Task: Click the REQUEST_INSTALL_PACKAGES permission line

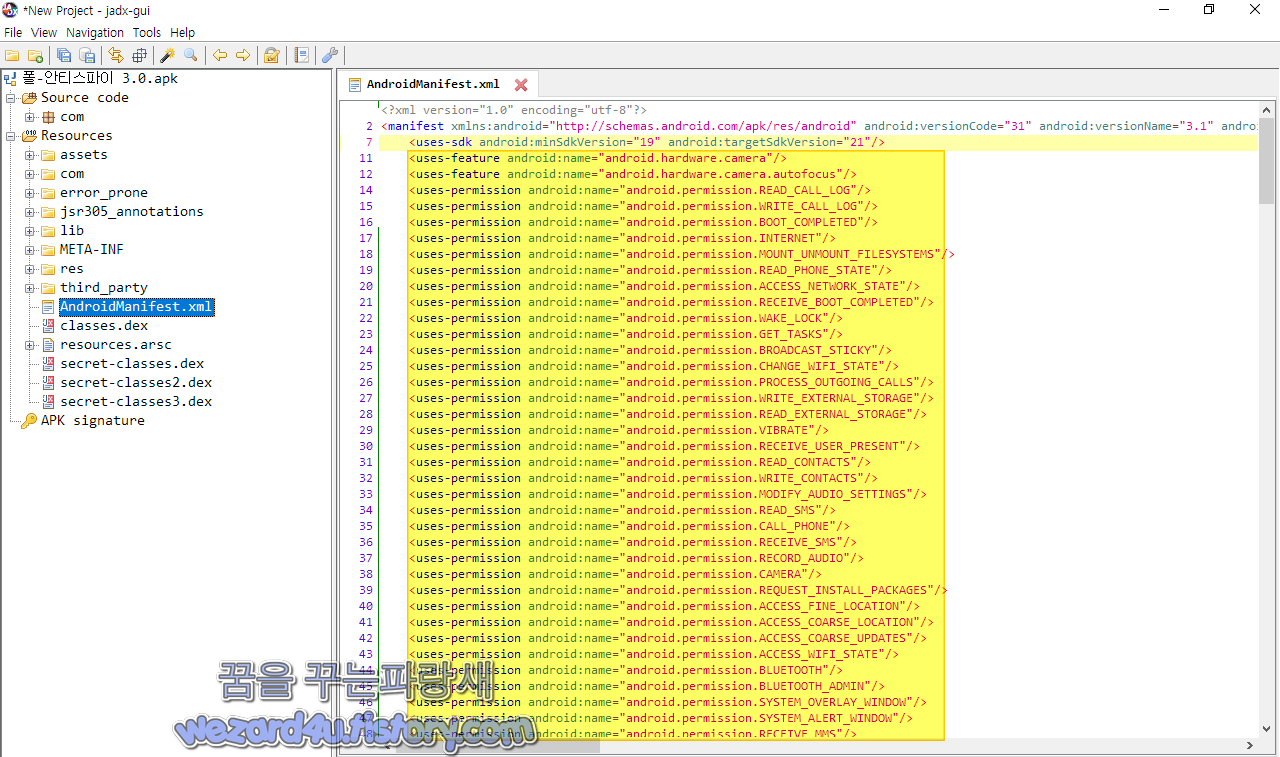Action: click(679, 590)
